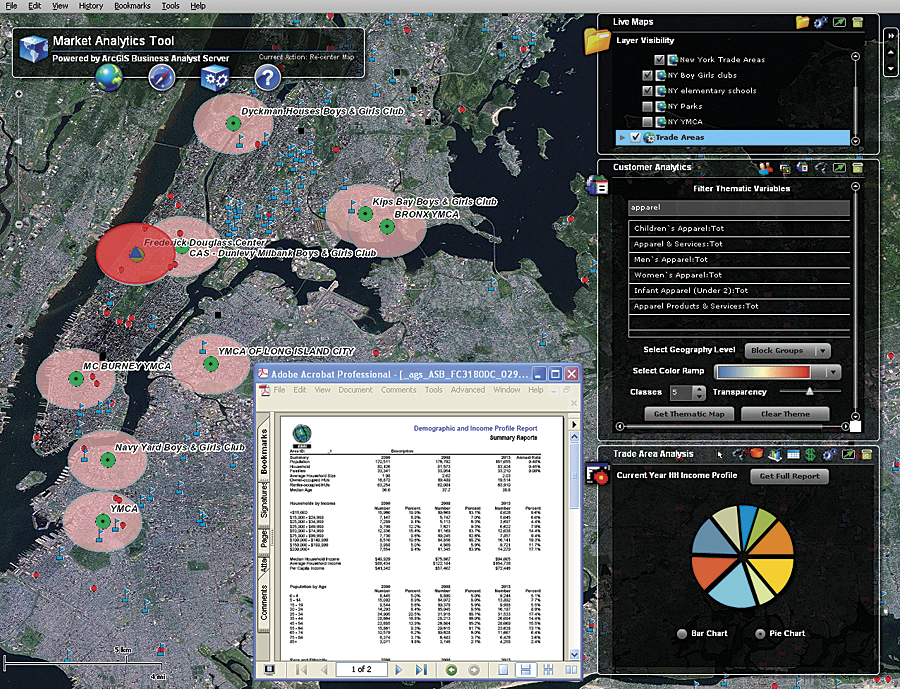Viewport: 900px width, 689px height.
Task: Jump to last page in Acrobat window
Action: click(421, 669)
